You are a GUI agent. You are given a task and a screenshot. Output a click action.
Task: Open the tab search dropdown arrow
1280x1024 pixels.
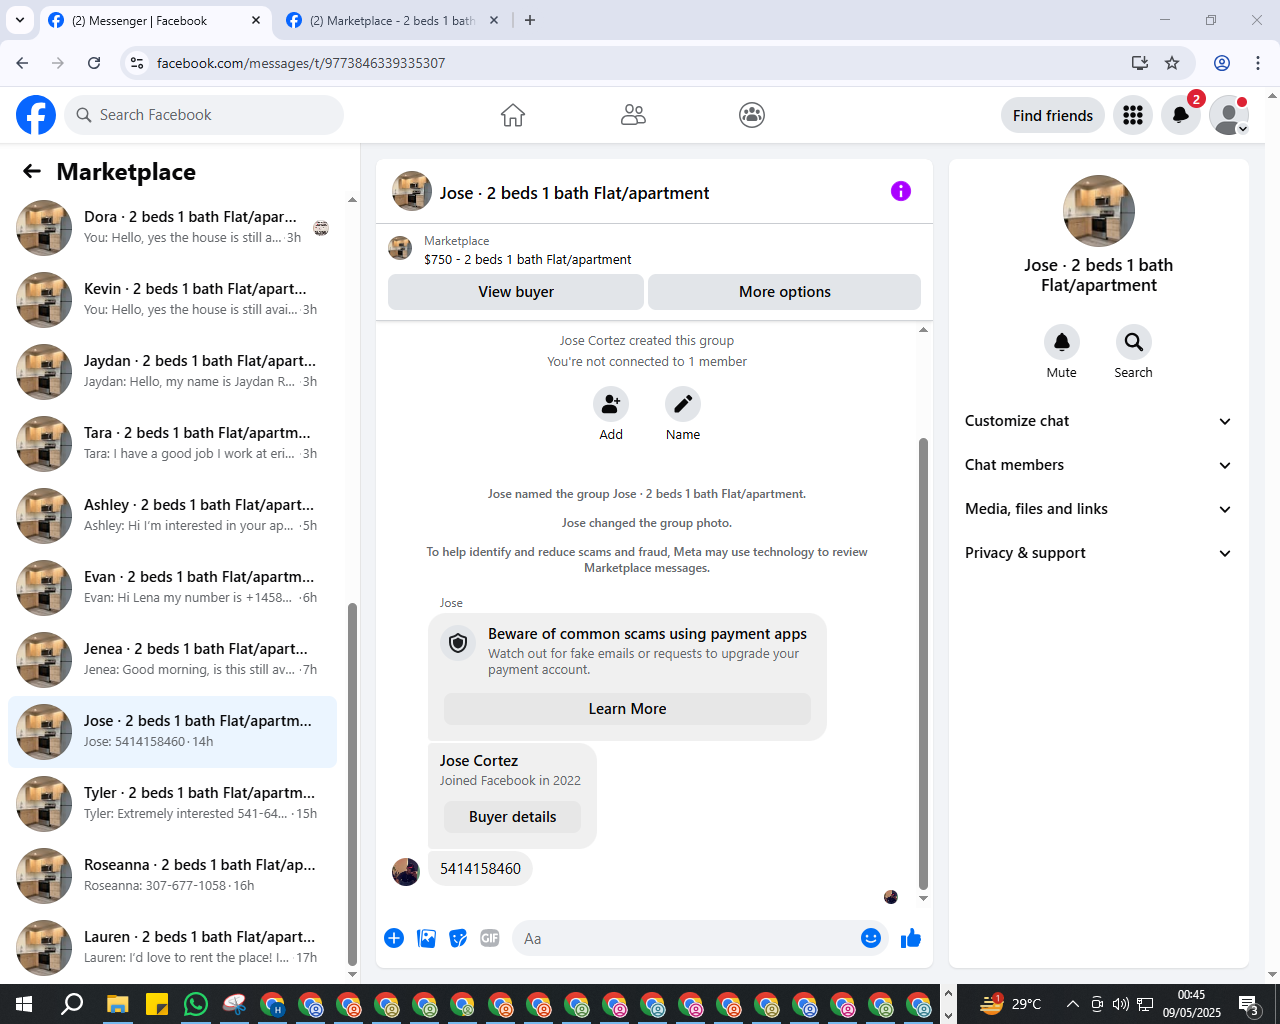pos(19,20)
